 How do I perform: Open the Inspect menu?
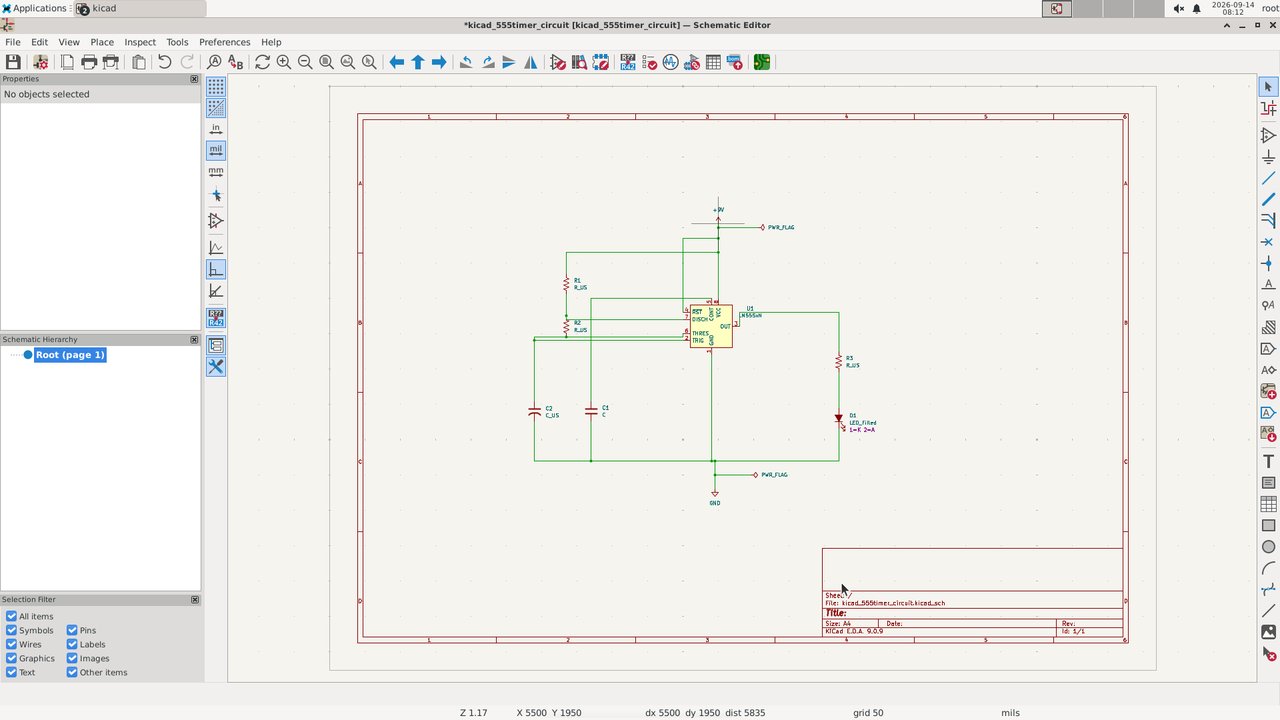(140, 42)
